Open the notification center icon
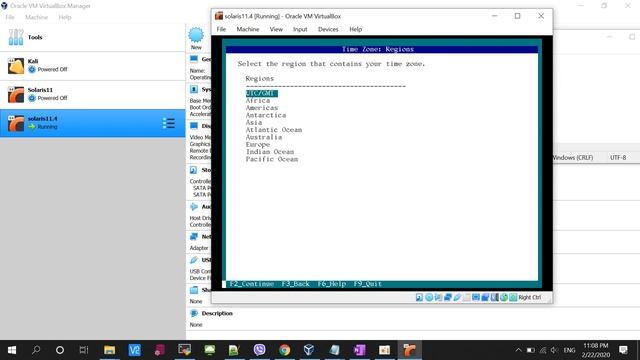The image size is (640, 360). 623,350
